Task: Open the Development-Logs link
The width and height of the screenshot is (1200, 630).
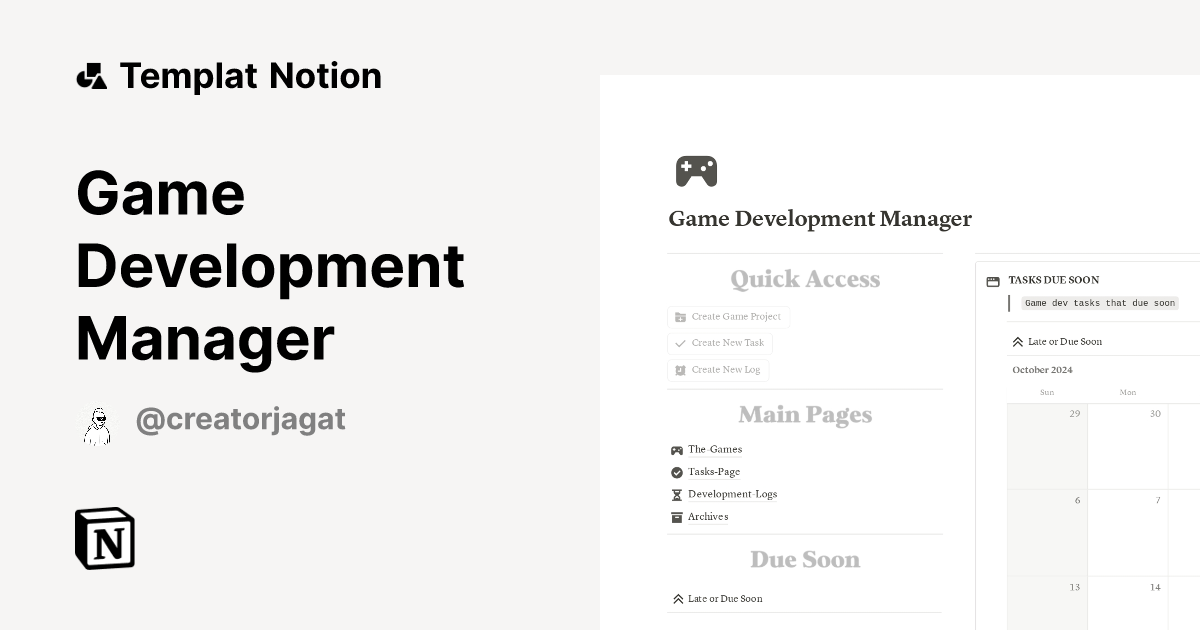Action: pos(731,494)
